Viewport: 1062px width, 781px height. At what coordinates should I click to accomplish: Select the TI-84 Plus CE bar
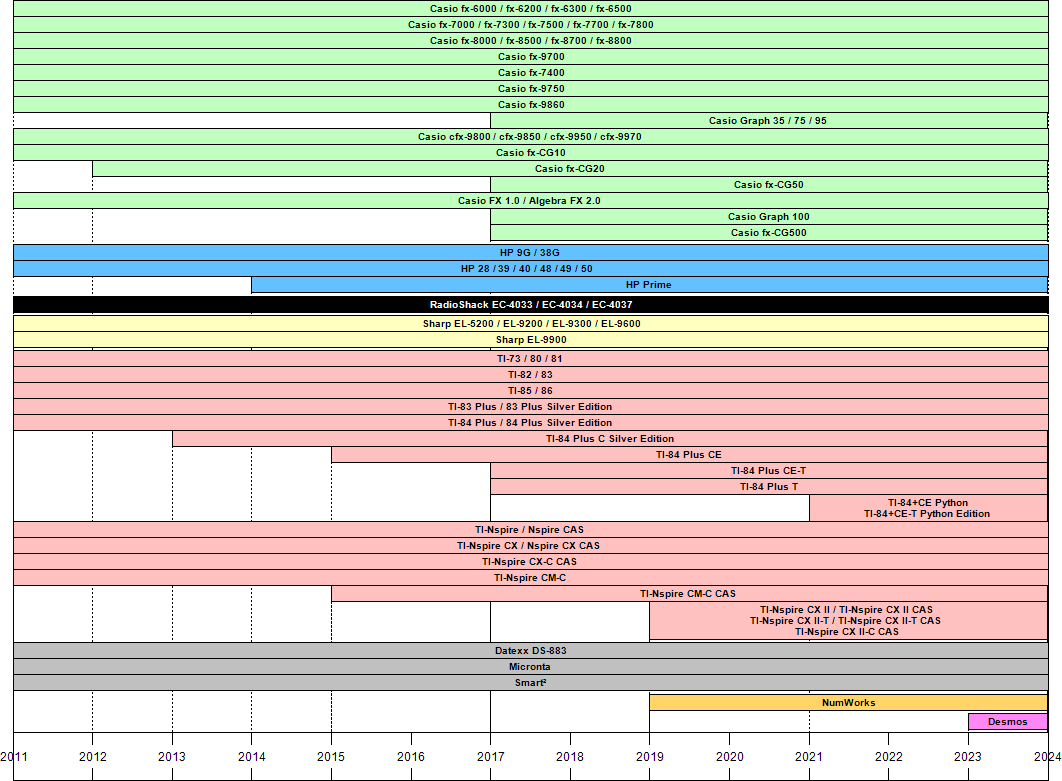(x=689, y=455)
